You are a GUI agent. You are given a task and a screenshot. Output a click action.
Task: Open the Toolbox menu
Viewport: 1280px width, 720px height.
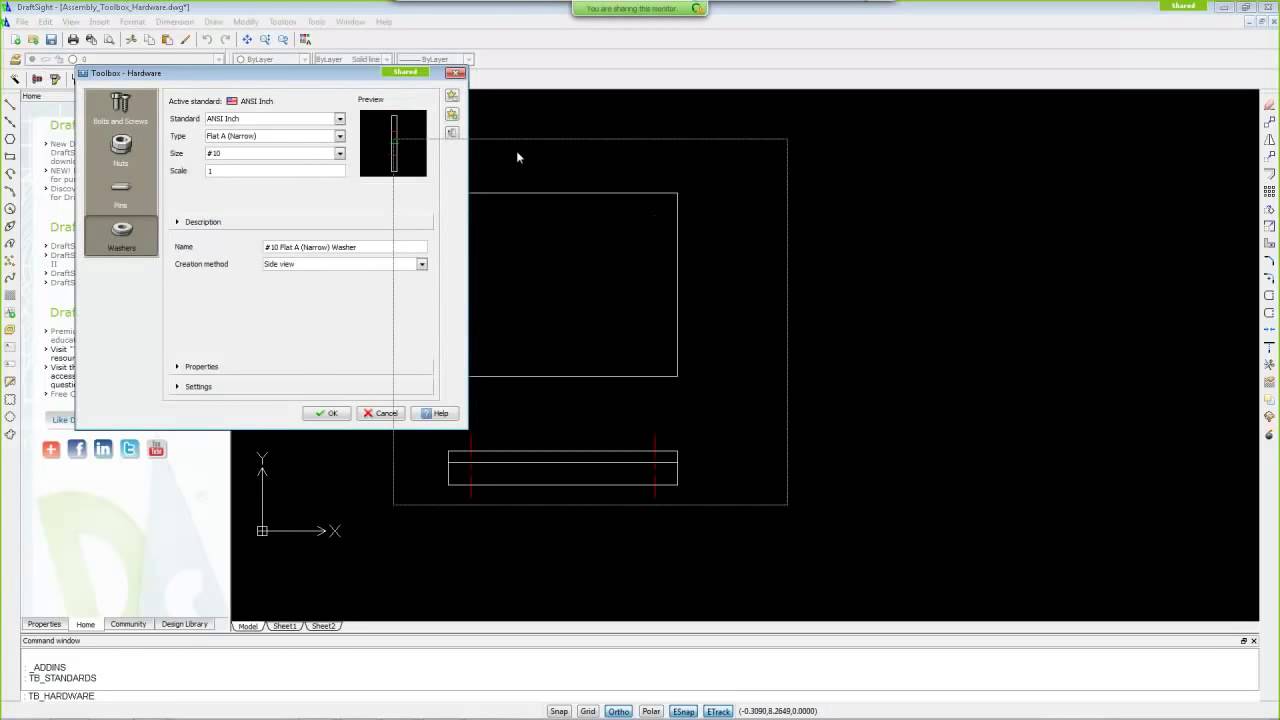[x=282, y=22]
